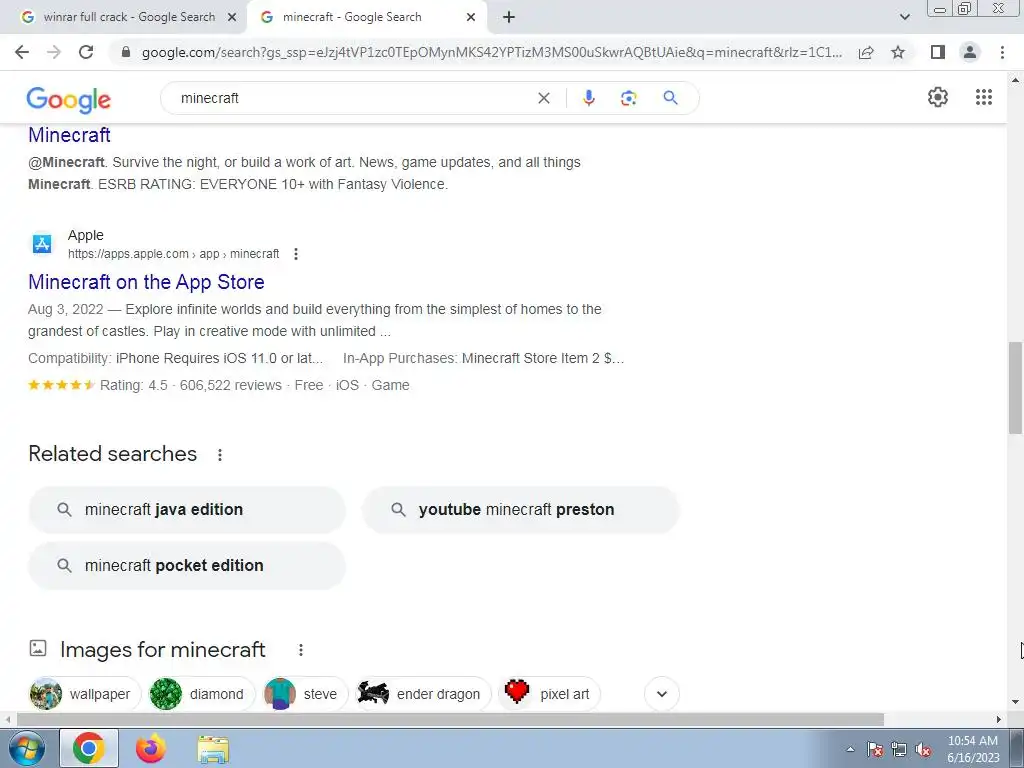This screenshot has width=1024, height=768.
Task: Launch Firefox from the taskbar
Action: coord(151,748)
